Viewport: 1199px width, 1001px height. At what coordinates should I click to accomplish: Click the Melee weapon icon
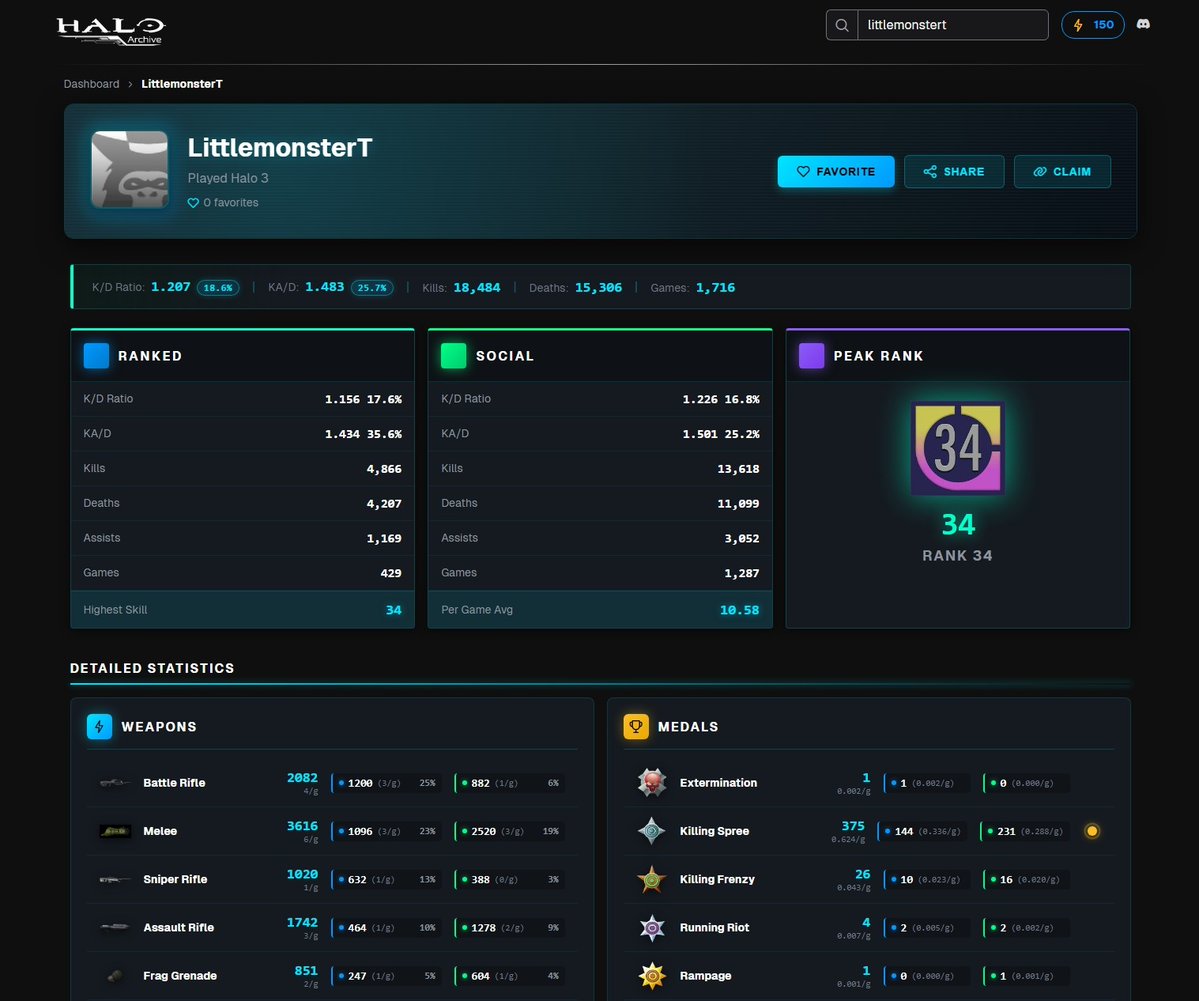[x=115, y=831]
